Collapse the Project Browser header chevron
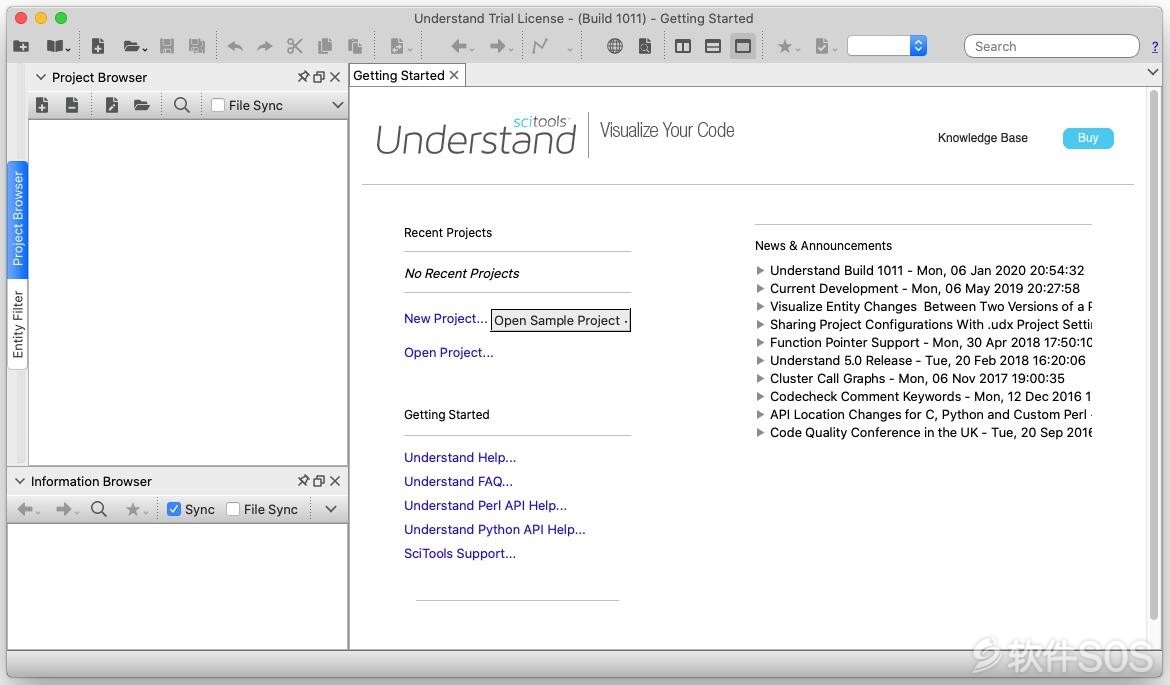Image resolution: width=1170 pixels, height=685 pixels. 41,77
